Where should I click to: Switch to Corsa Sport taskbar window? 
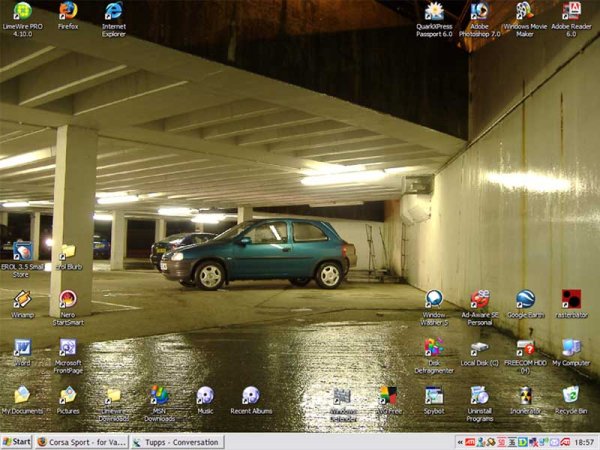click(80, 441)
